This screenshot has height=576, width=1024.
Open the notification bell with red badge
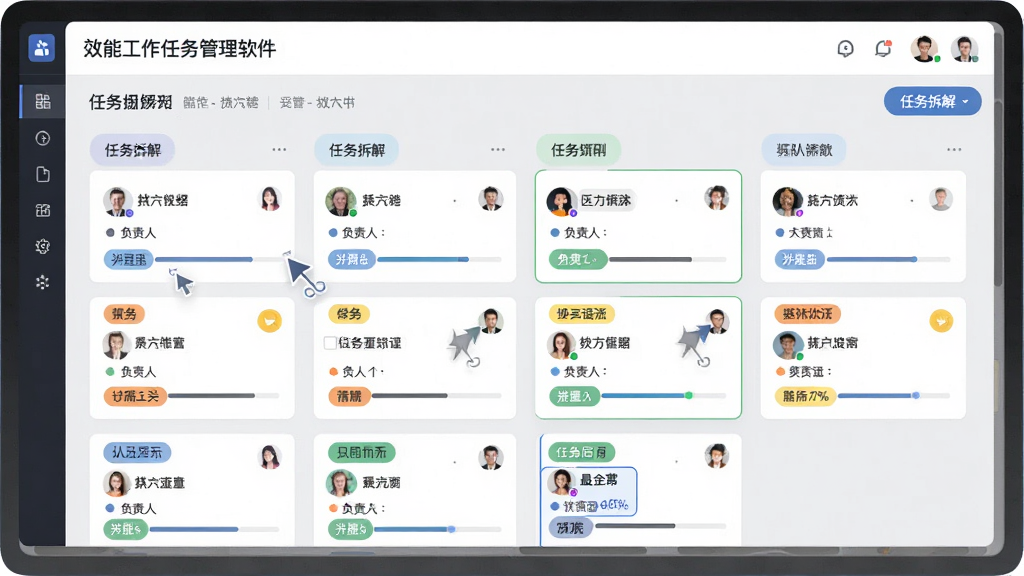(883, 49)
